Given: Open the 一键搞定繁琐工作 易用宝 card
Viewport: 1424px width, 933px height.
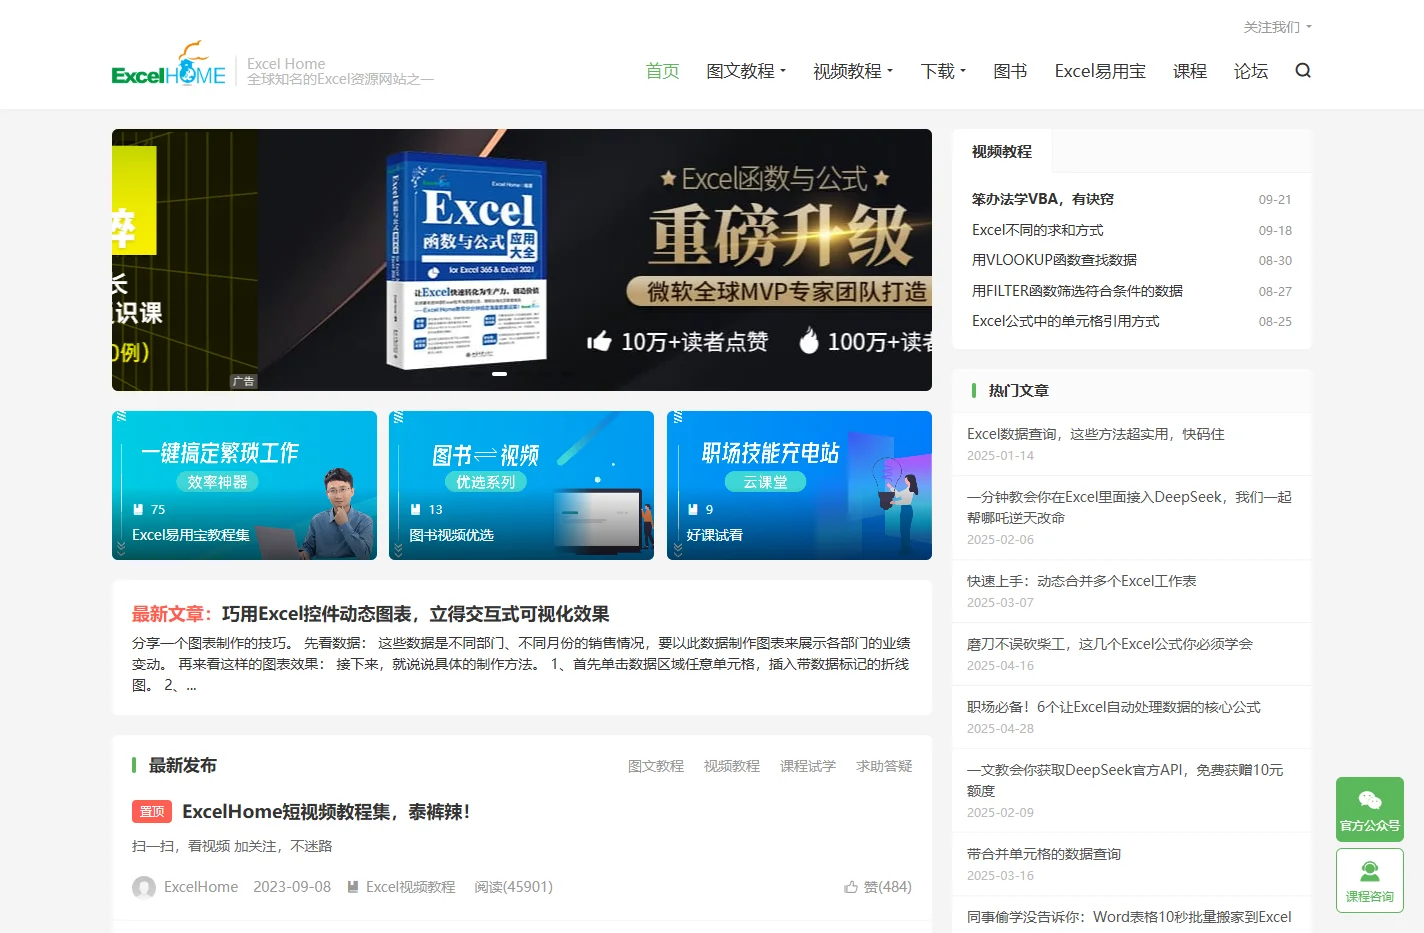Looking at the screenshot, I should (244, 485).
